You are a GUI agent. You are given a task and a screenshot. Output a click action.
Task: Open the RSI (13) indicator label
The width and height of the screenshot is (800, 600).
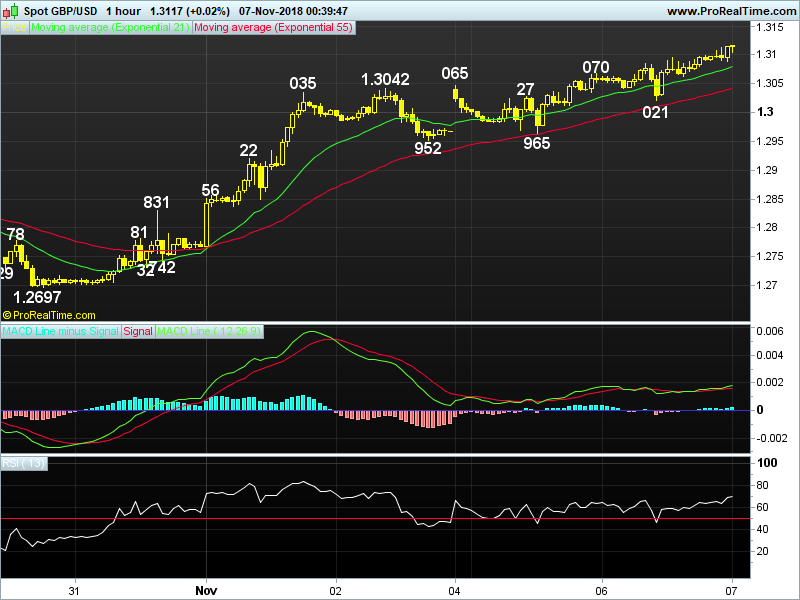pyautogui.click(x=24, y=463)
